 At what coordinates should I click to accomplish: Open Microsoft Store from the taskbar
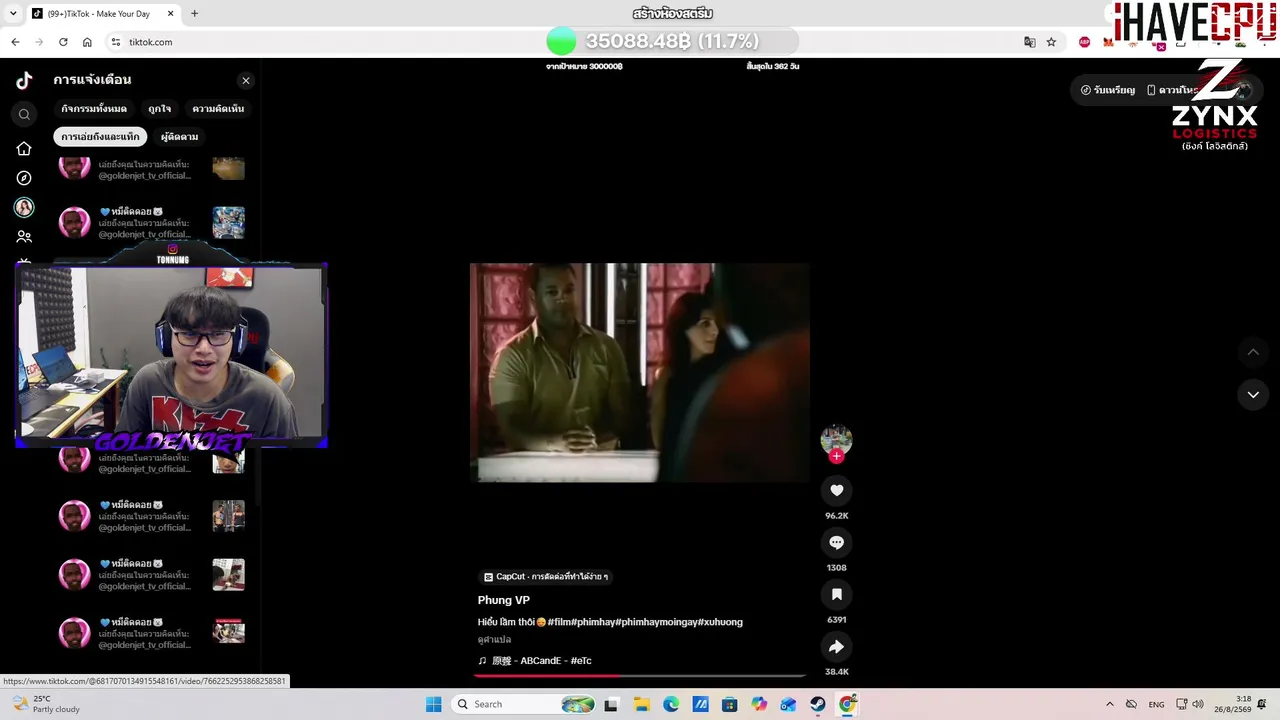tap(730, 704)
